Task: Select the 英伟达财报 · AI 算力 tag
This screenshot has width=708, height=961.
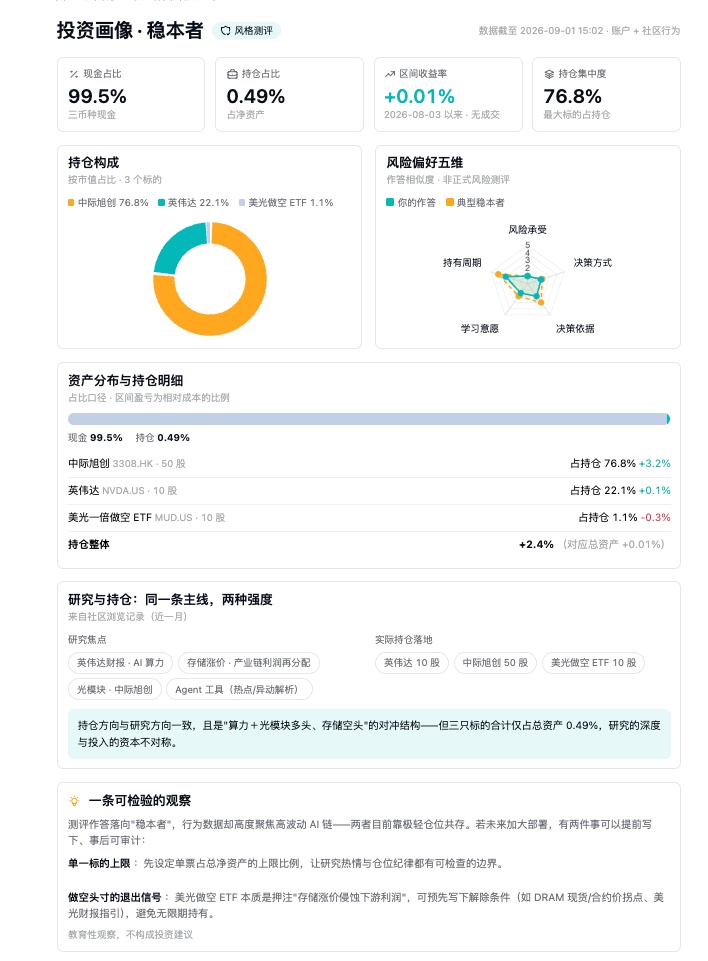Action: (x=120, y=663)
